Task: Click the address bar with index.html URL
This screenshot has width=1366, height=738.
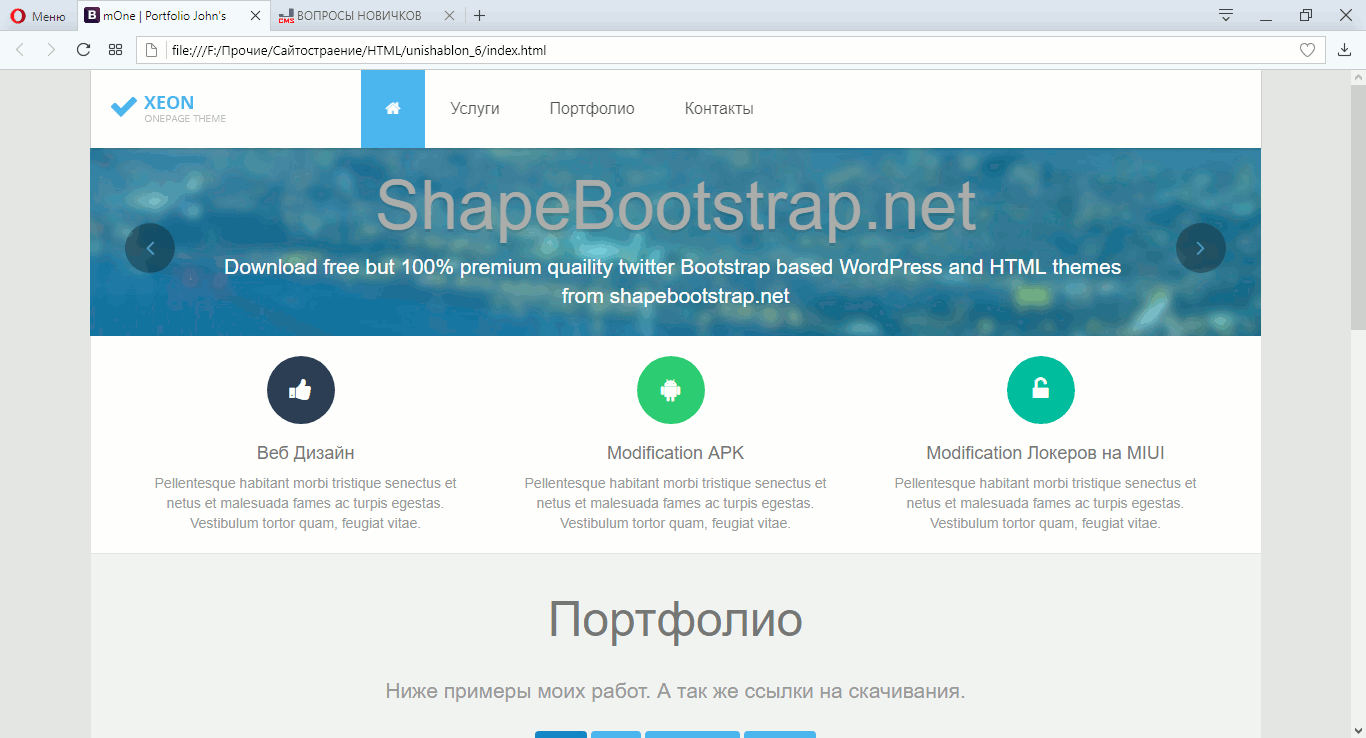Action: tap(730, 50)
